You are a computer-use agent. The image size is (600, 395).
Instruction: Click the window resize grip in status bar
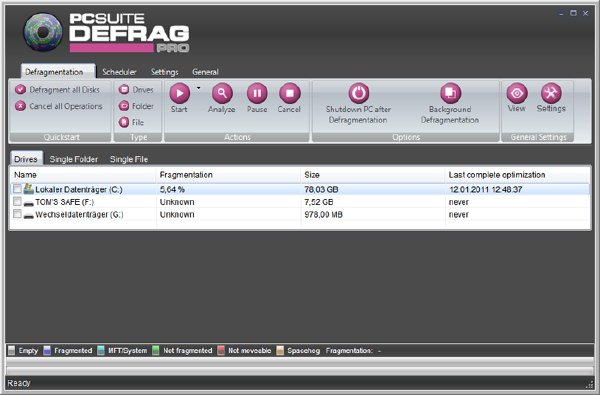click(590, 384)
